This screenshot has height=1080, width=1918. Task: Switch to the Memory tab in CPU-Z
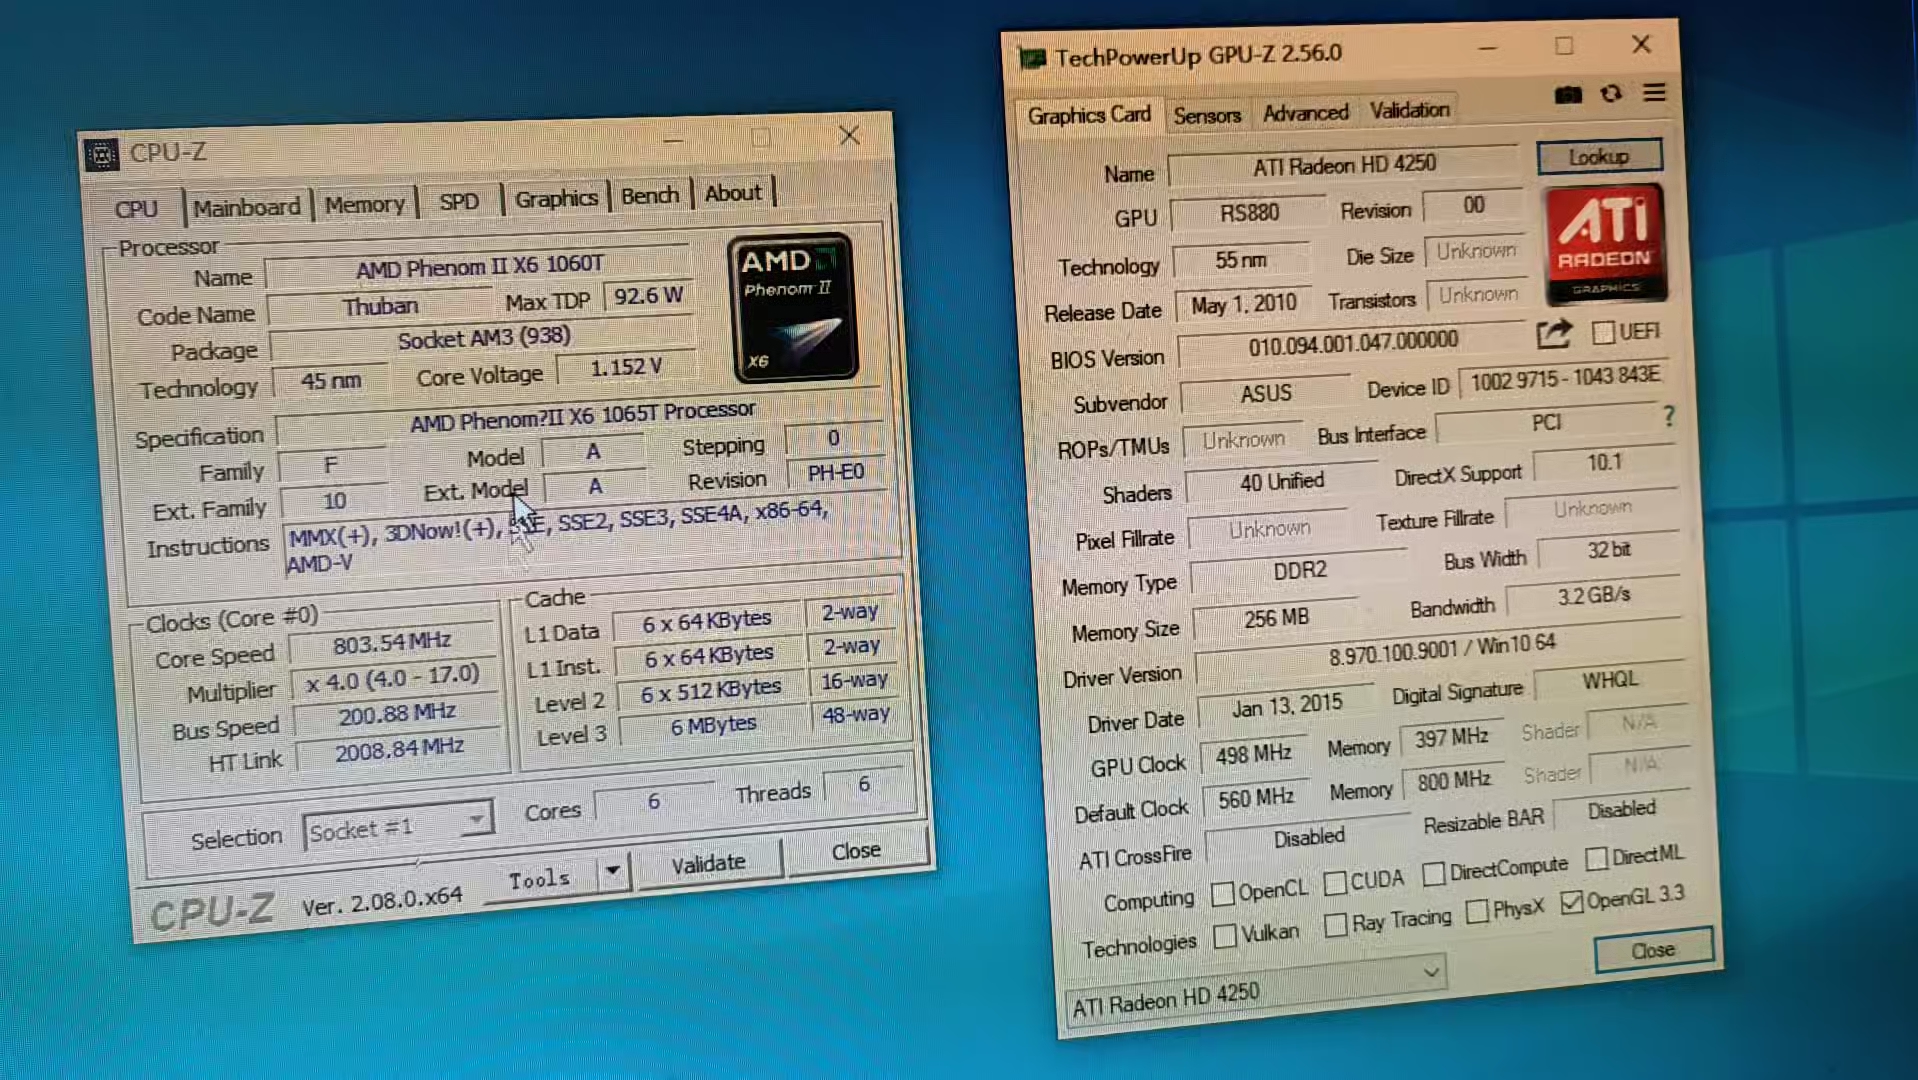pos(364,204)
